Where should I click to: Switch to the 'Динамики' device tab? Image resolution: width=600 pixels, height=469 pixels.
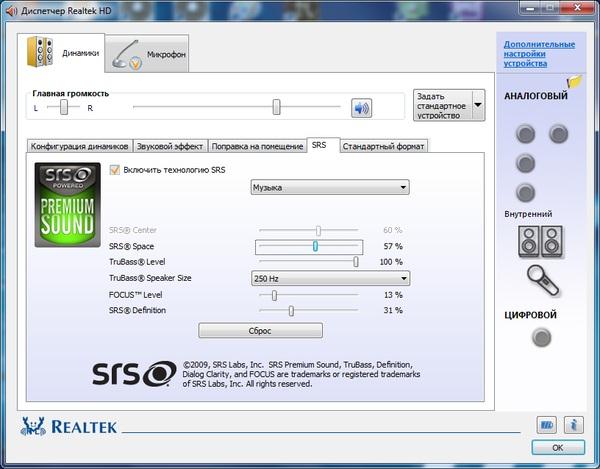[61, 53]
